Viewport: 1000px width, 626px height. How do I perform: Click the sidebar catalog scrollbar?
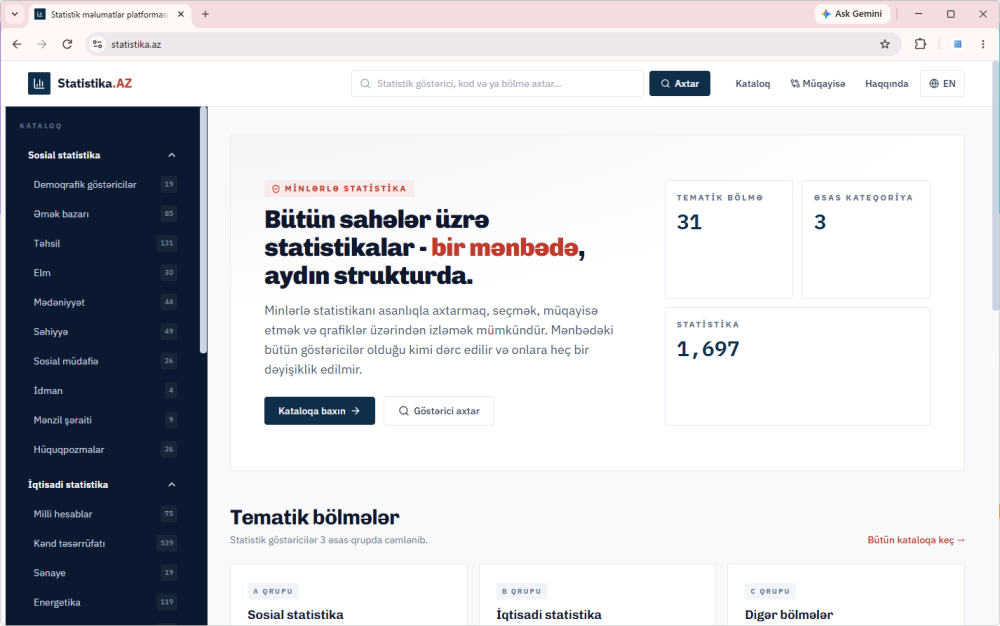tap(203, 229)
